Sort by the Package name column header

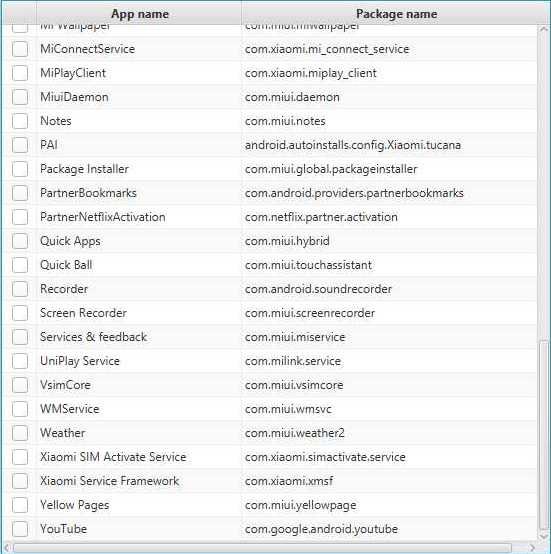pyautogui.click(x=396, y=14)
